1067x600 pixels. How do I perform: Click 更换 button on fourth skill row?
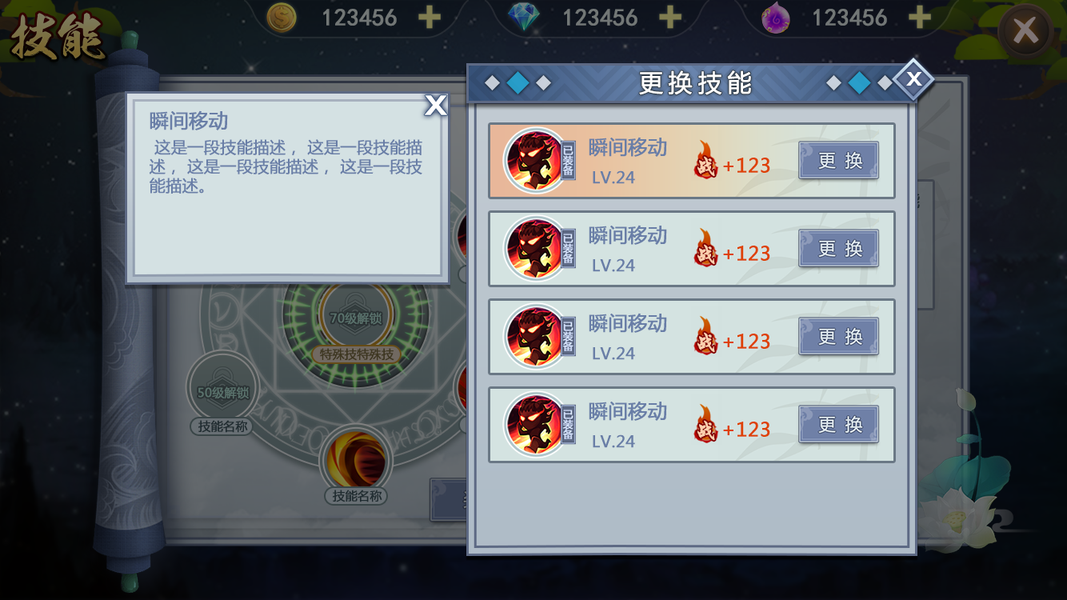[838, 424]
